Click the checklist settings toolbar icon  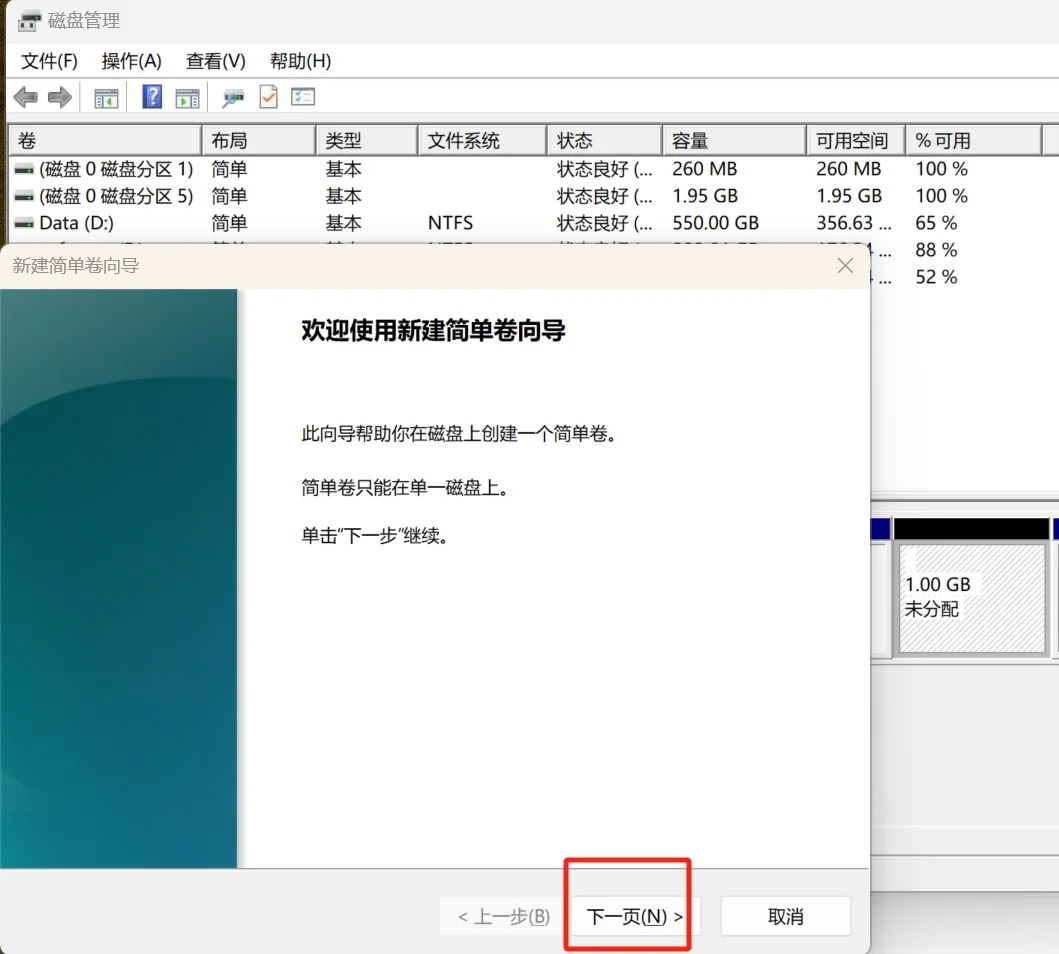pos(303,97)
